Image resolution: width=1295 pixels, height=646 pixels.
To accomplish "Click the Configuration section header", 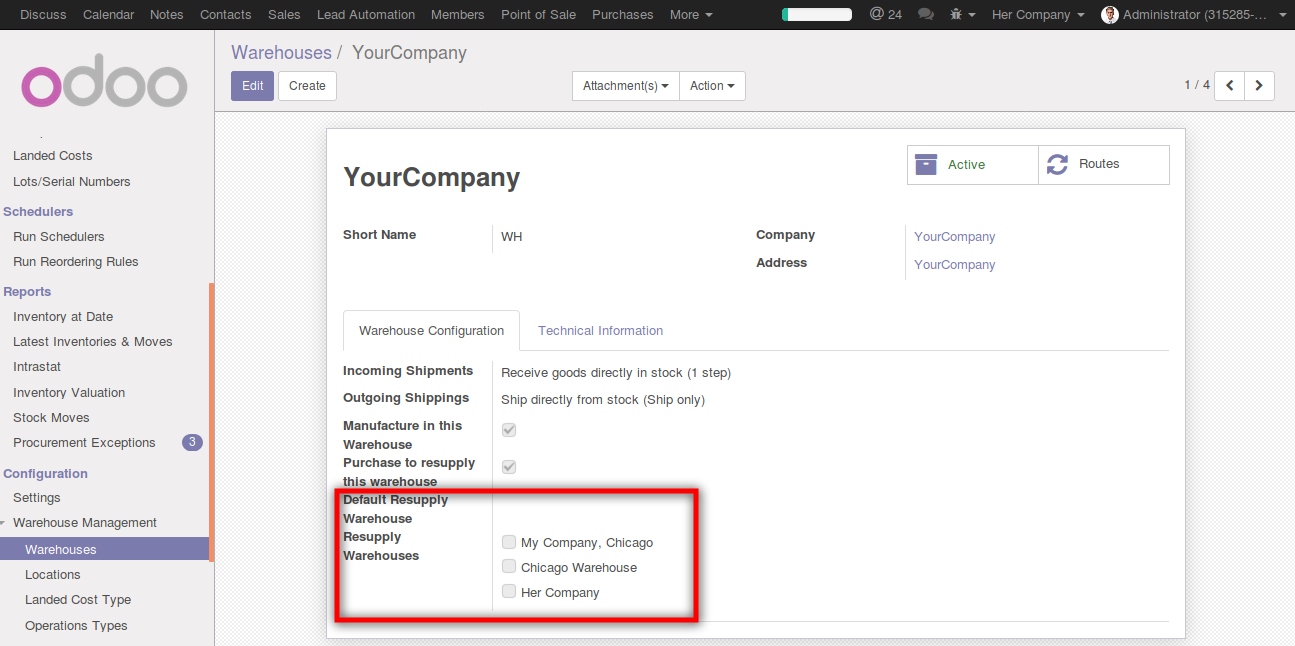I will [x=46, y=474].
